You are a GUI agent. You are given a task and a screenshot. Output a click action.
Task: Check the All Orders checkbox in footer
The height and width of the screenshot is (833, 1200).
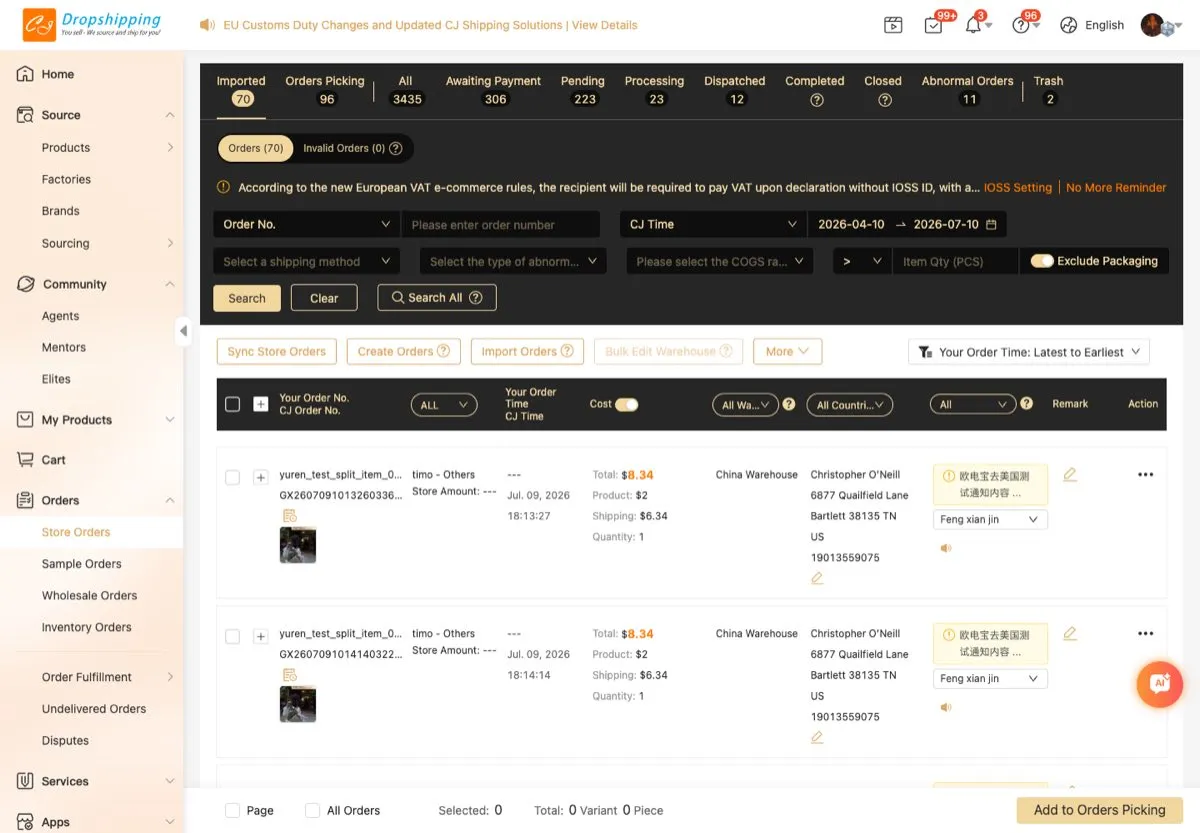coord(312,810)
